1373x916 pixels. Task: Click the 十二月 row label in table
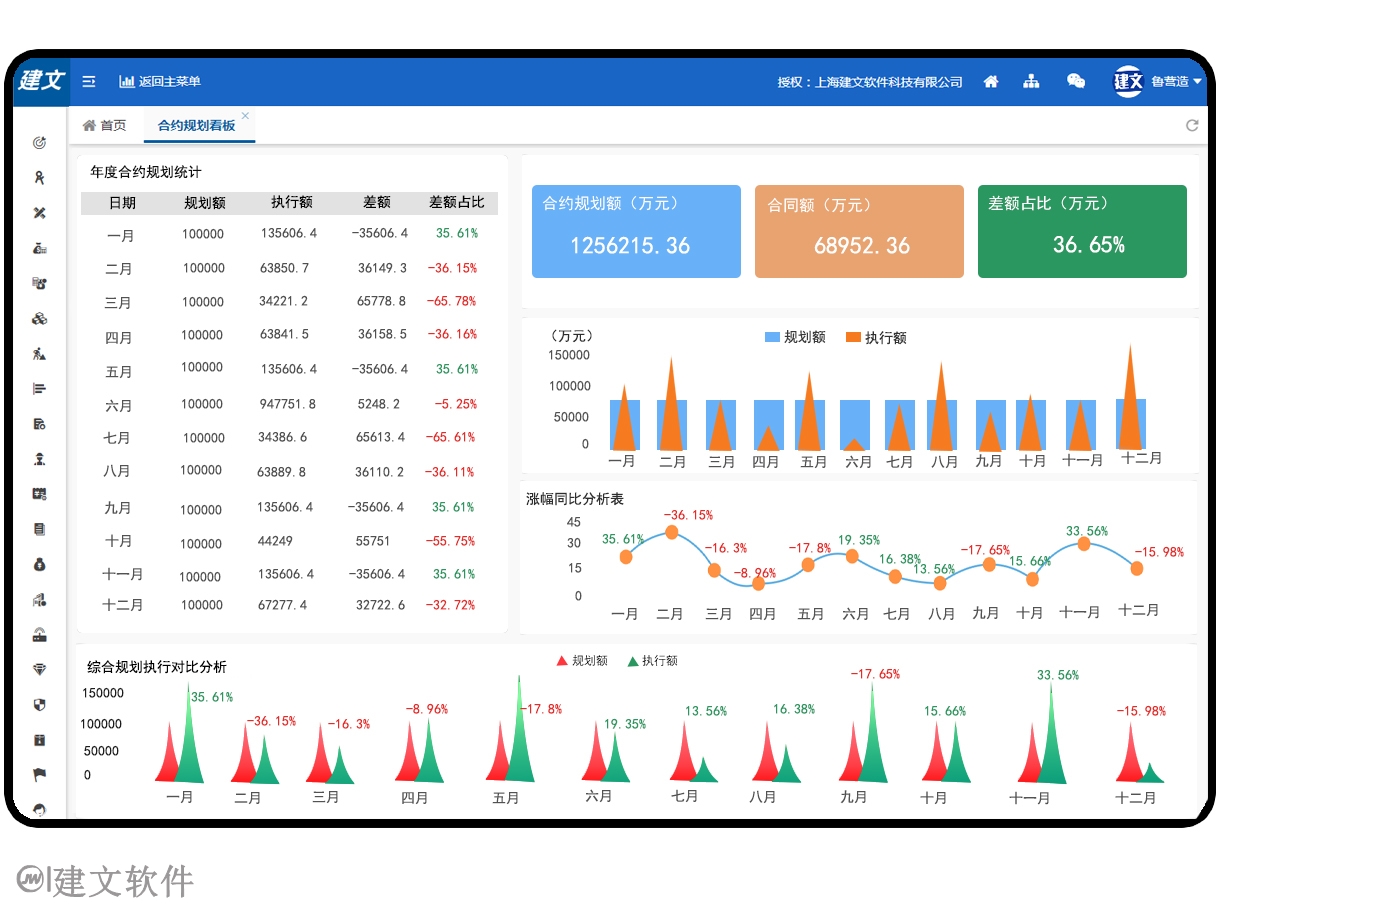[x=122, y=606]
